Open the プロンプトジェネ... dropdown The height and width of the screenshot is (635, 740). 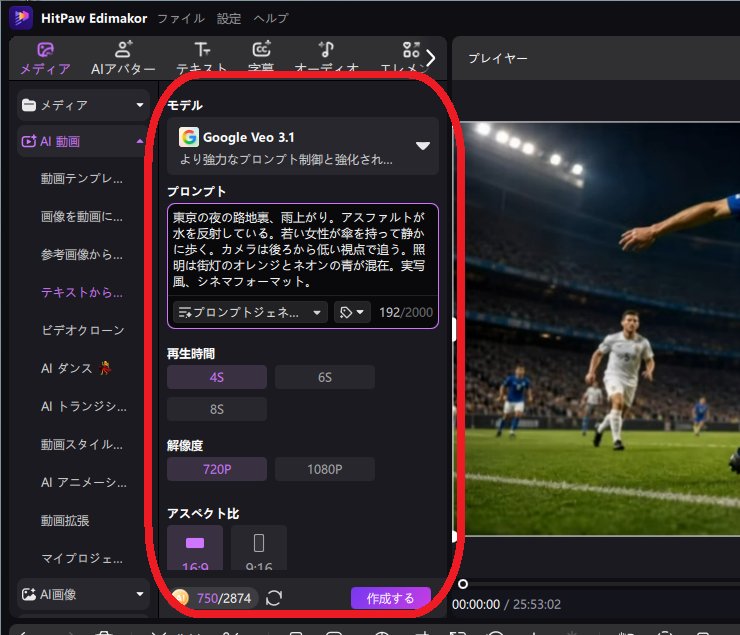click(x=250, y=312)
